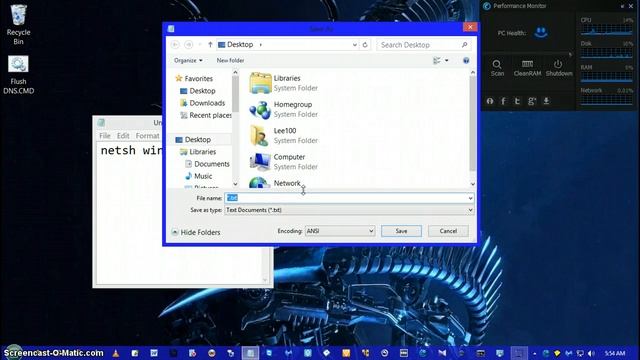Open the Format menu in Notepad
The height and width of the screenshot is (360, 640).
(x=147, y=136)
